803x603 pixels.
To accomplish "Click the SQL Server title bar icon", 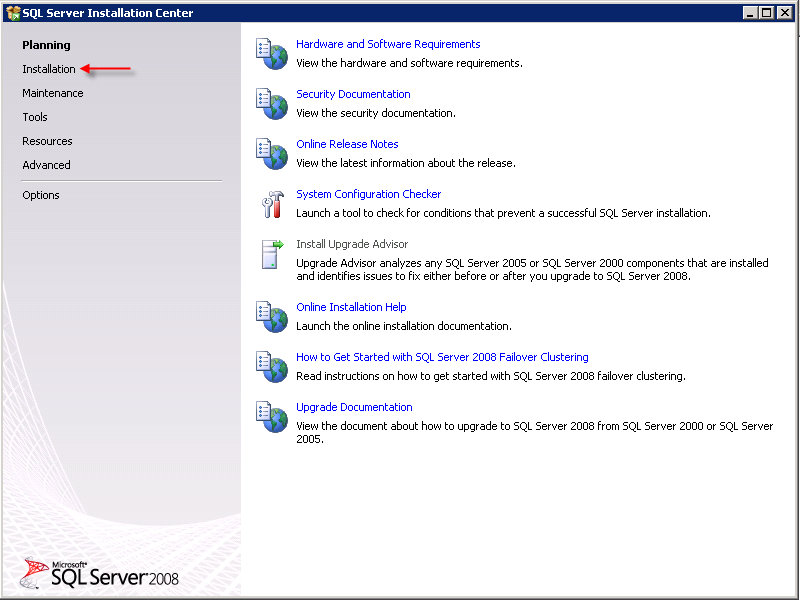I will tap(13, 13).
